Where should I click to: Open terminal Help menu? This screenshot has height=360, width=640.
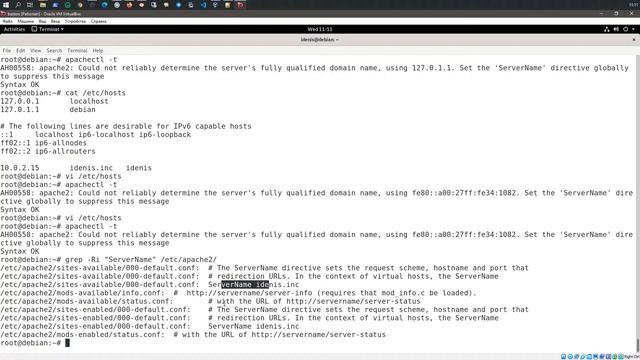click(x=98, y=51)
